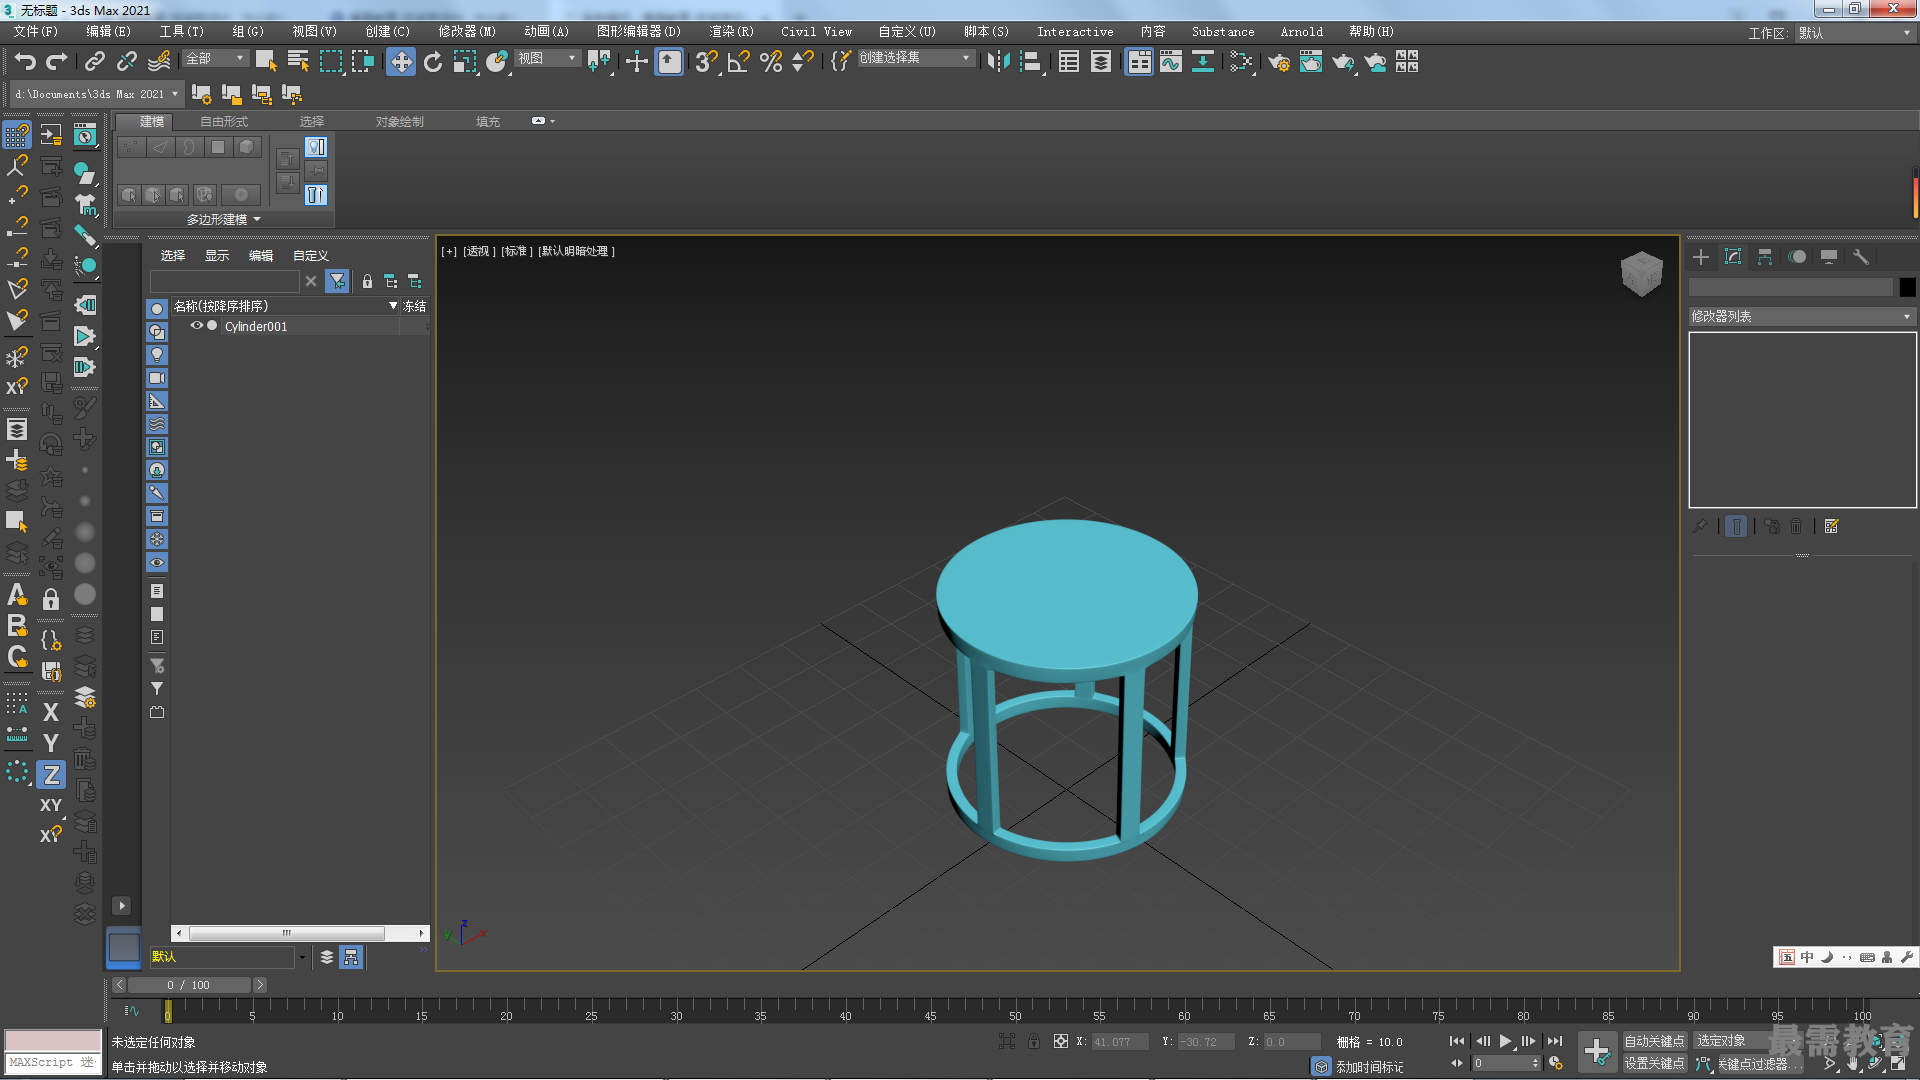This screenshot has height=1080, width=1920.
Task: Expand the 多边形建模 ribbon panel
Action: [223, 219]
